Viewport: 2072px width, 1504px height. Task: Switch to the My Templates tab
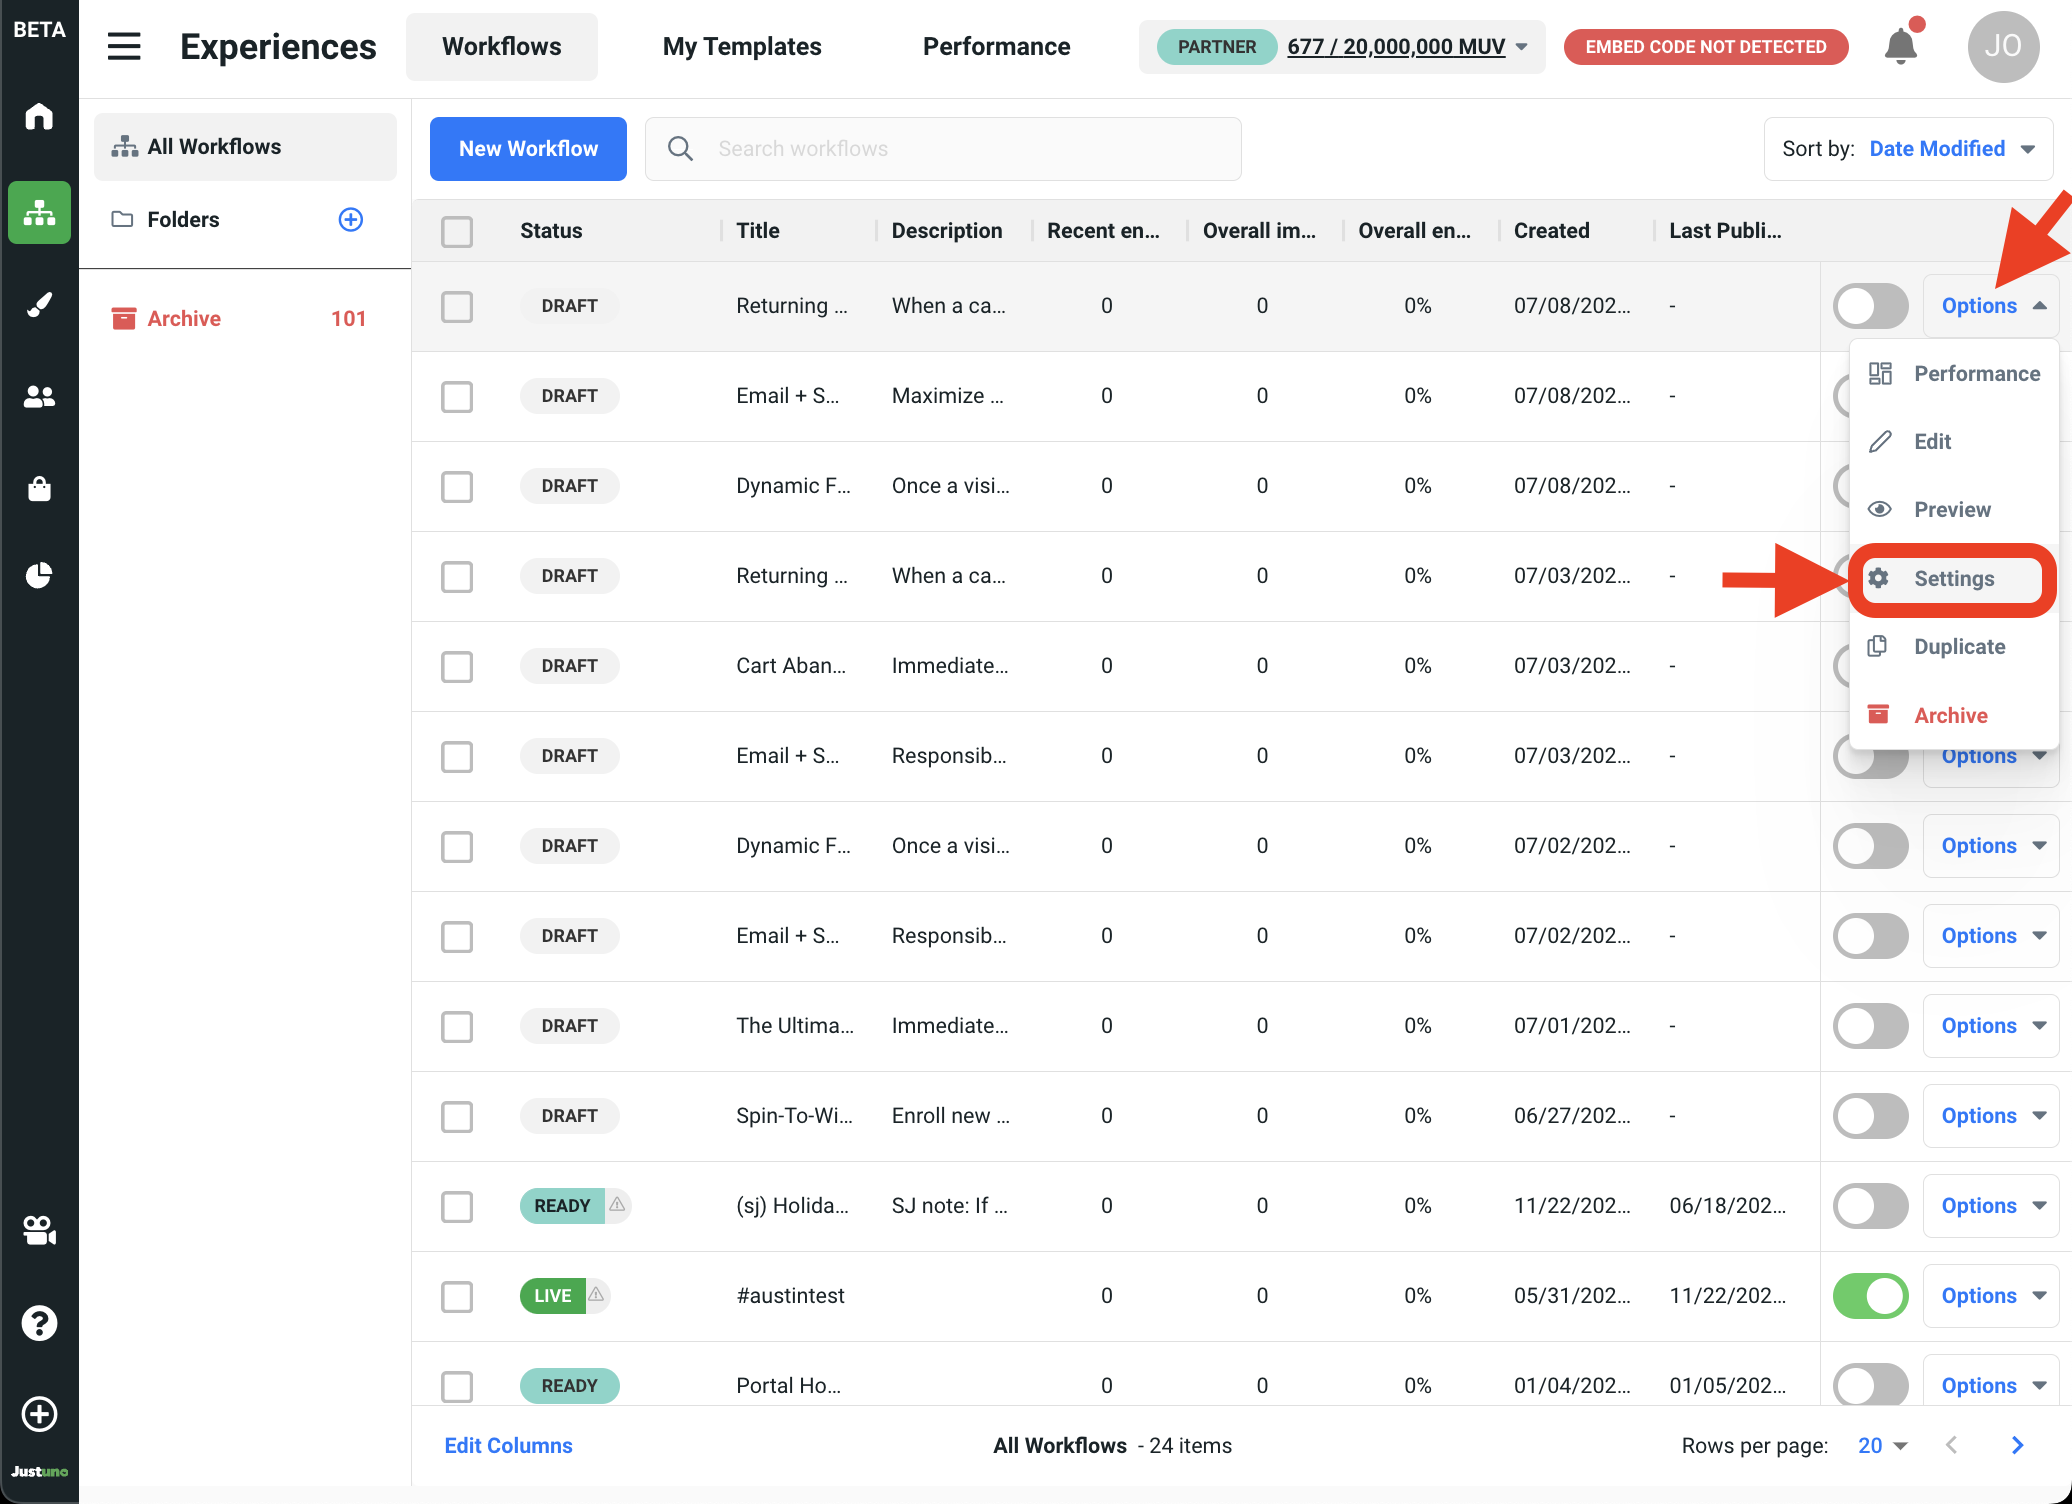742,47
